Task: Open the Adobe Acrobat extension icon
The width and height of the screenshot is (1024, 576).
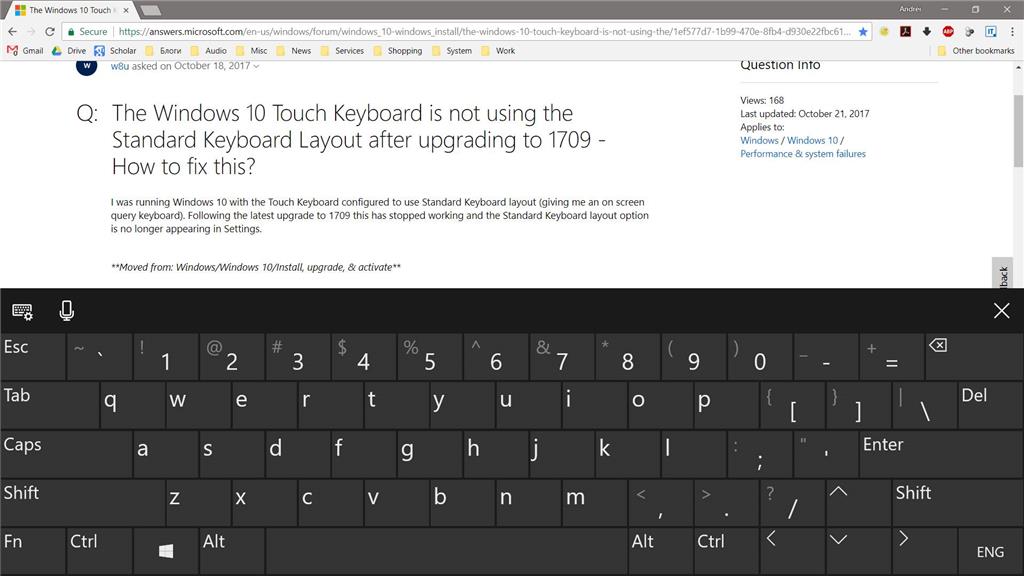Action: [905, 31]
